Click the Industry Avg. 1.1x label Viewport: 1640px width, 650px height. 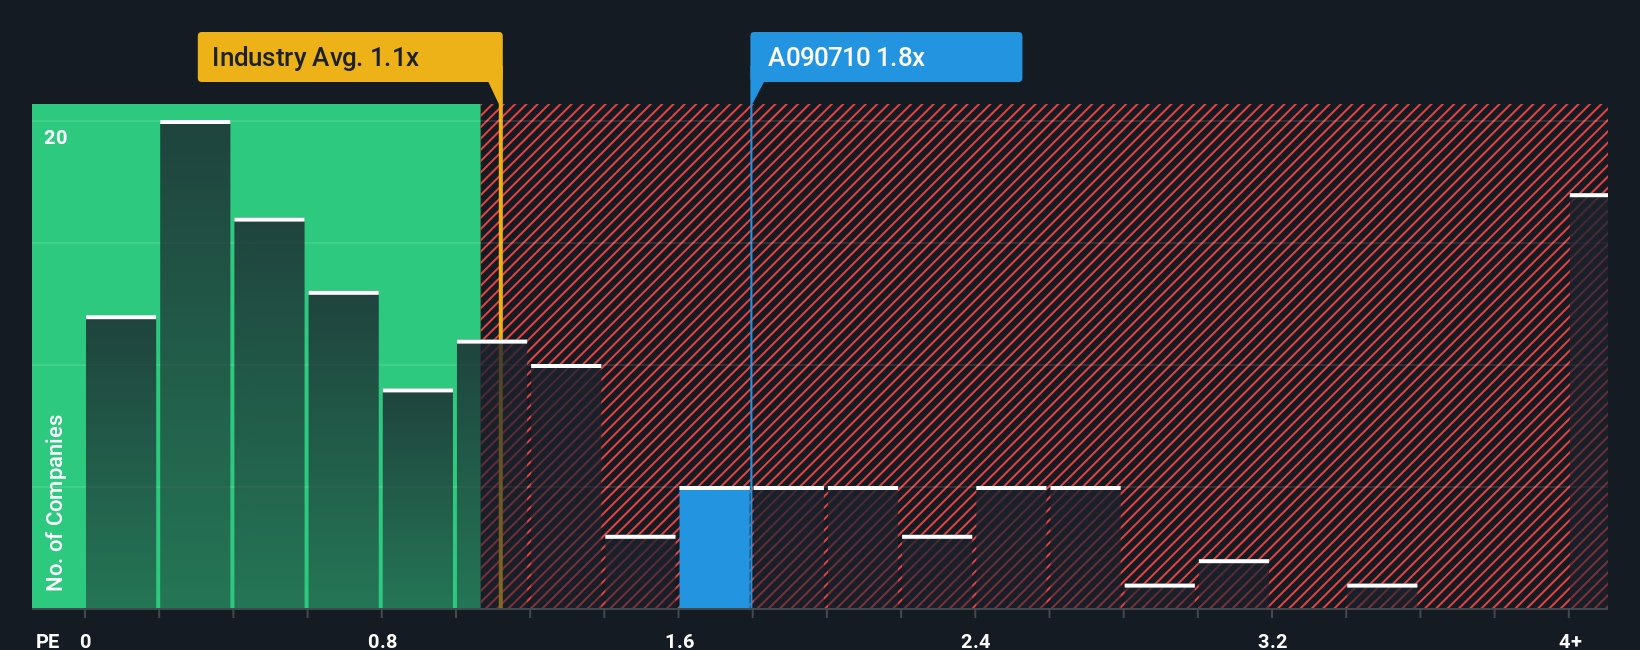(350, 57)
